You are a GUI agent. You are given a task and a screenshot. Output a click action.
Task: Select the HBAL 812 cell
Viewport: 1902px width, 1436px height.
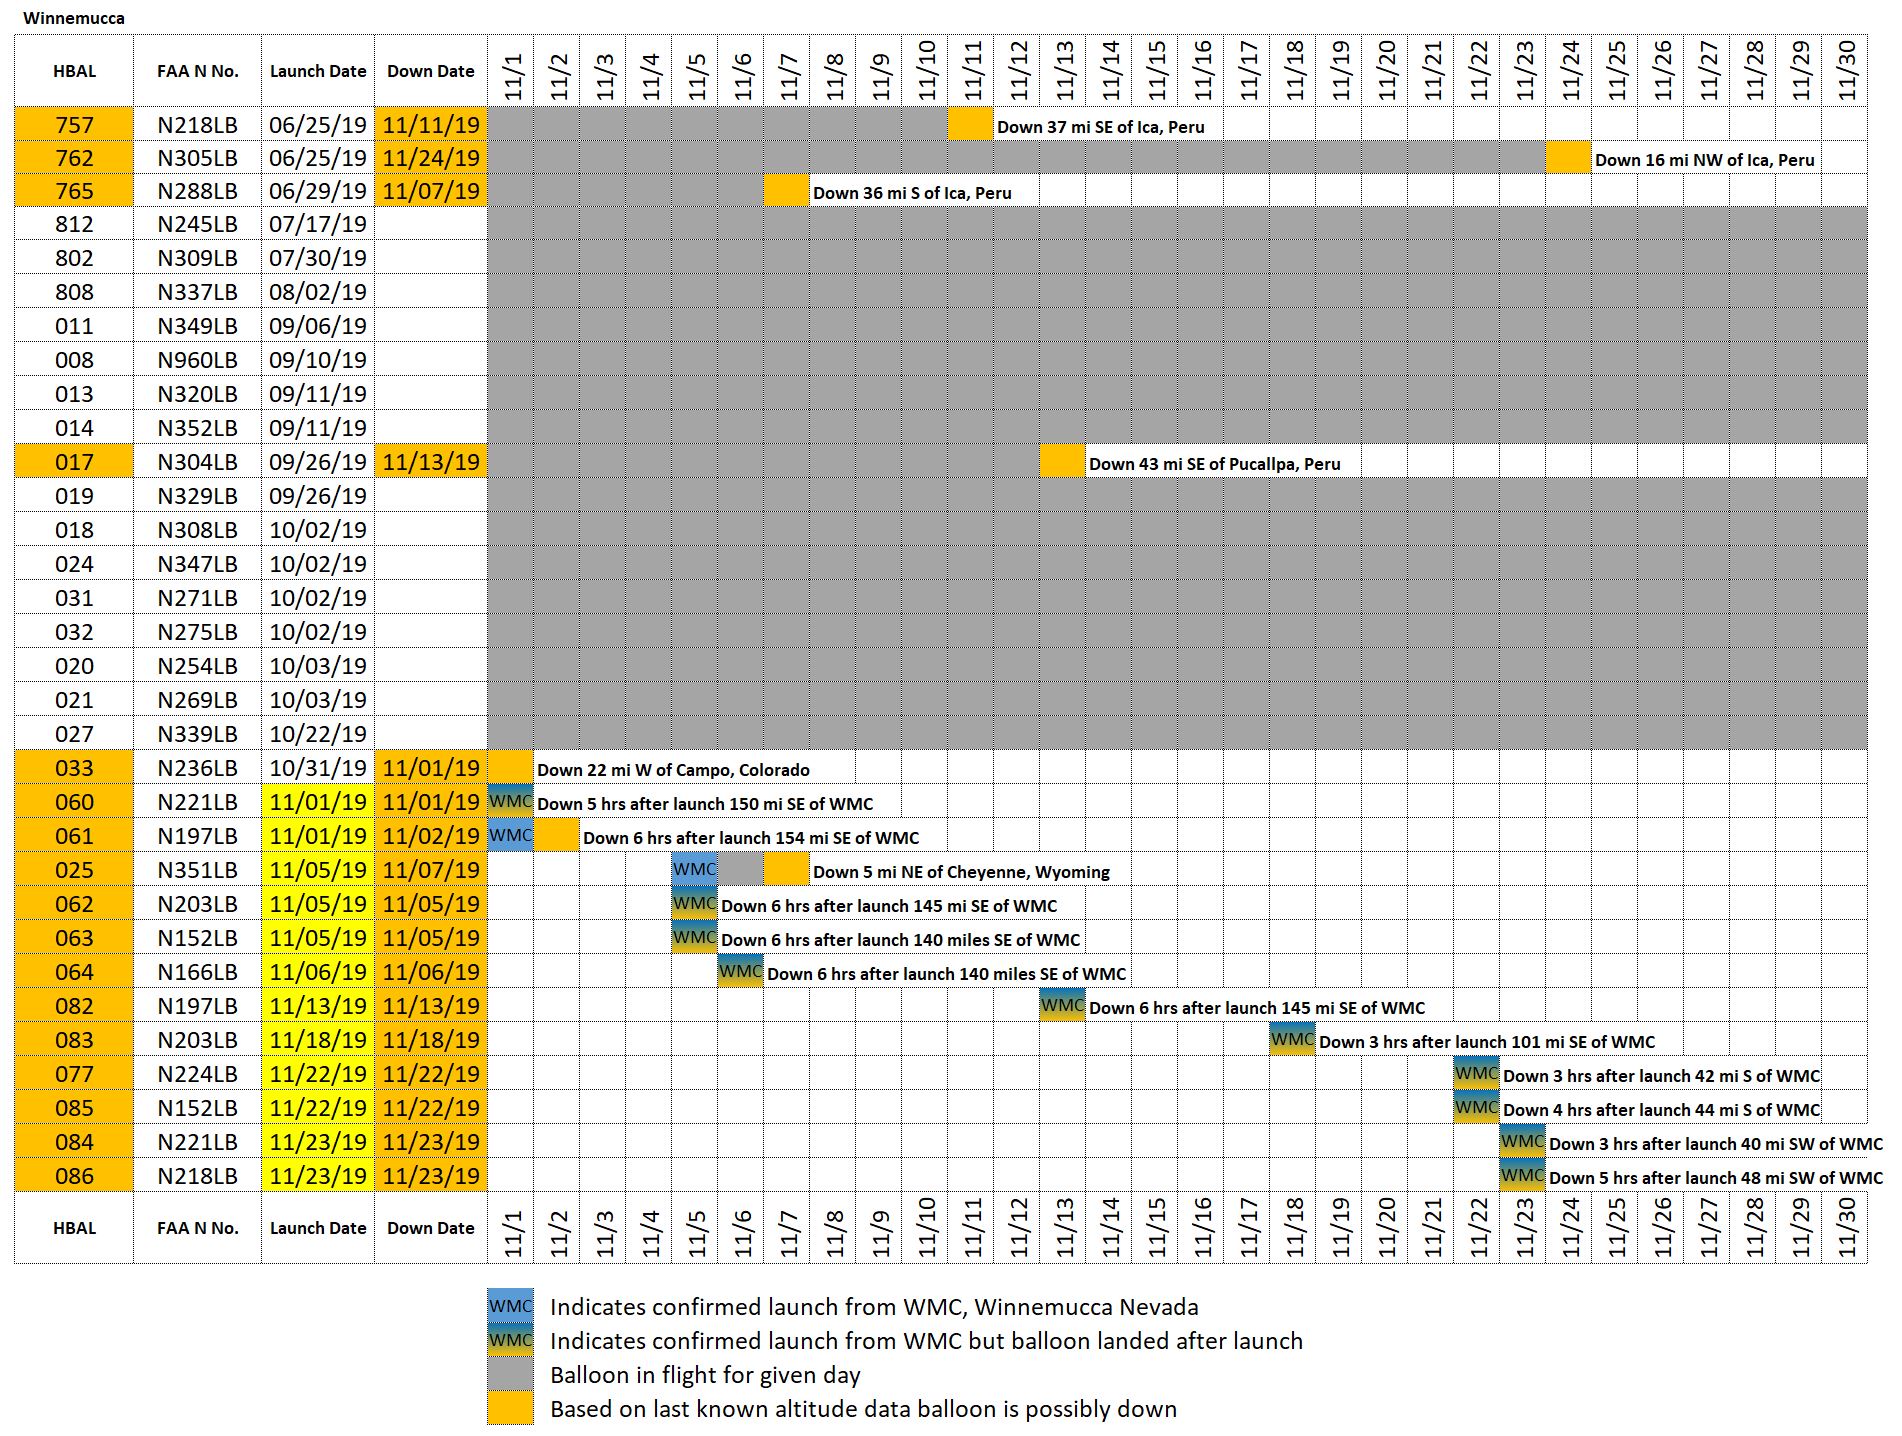[74, 224]
